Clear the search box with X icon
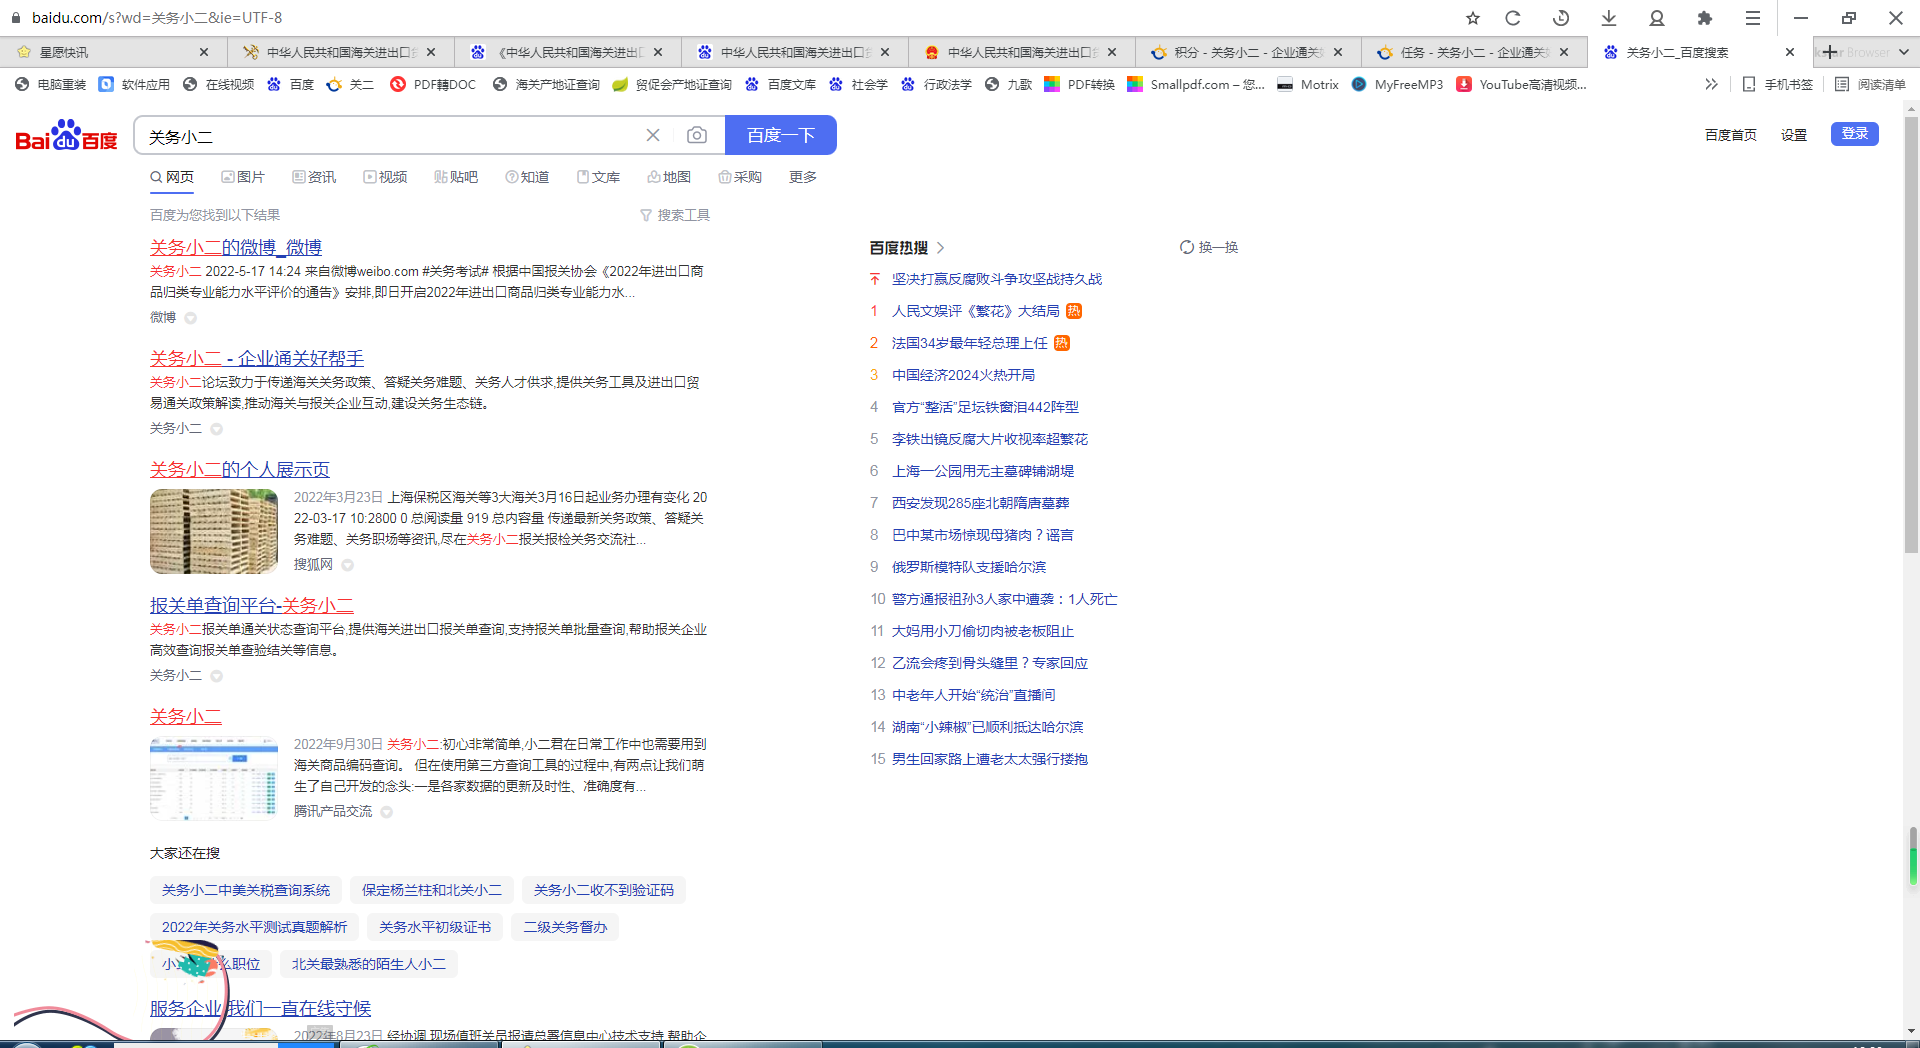1920x1048 pixels. (x=653, y=135)
